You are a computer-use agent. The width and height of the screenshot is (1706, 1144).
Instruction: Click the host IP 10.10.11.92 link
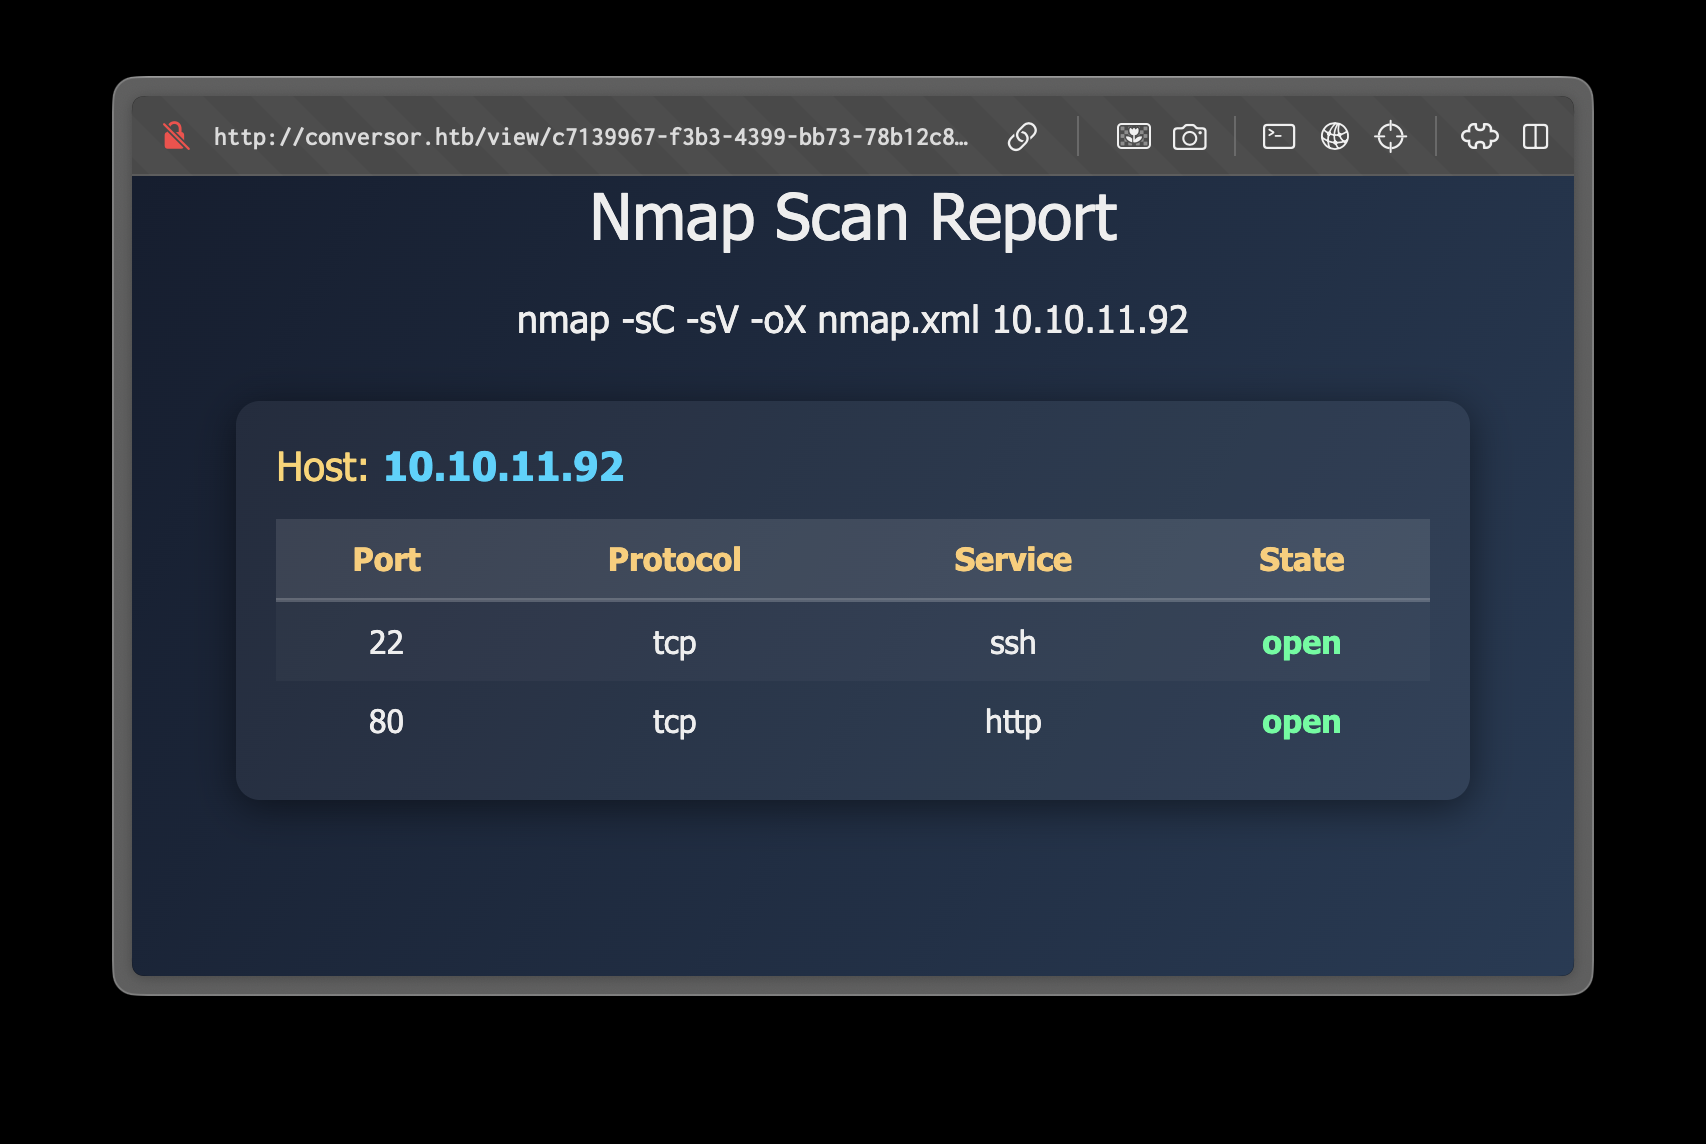pos(503,467)
